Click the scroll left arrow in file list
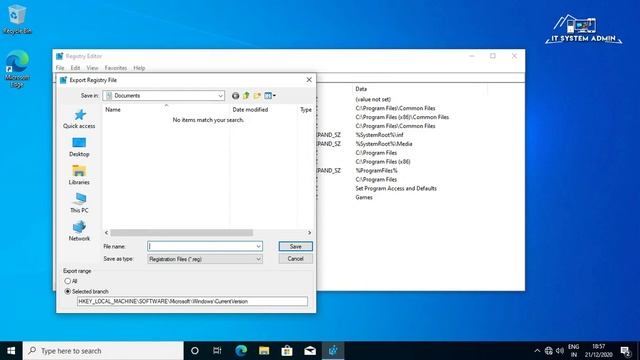Viewport: 640px width, 360px height. (107, 233)
